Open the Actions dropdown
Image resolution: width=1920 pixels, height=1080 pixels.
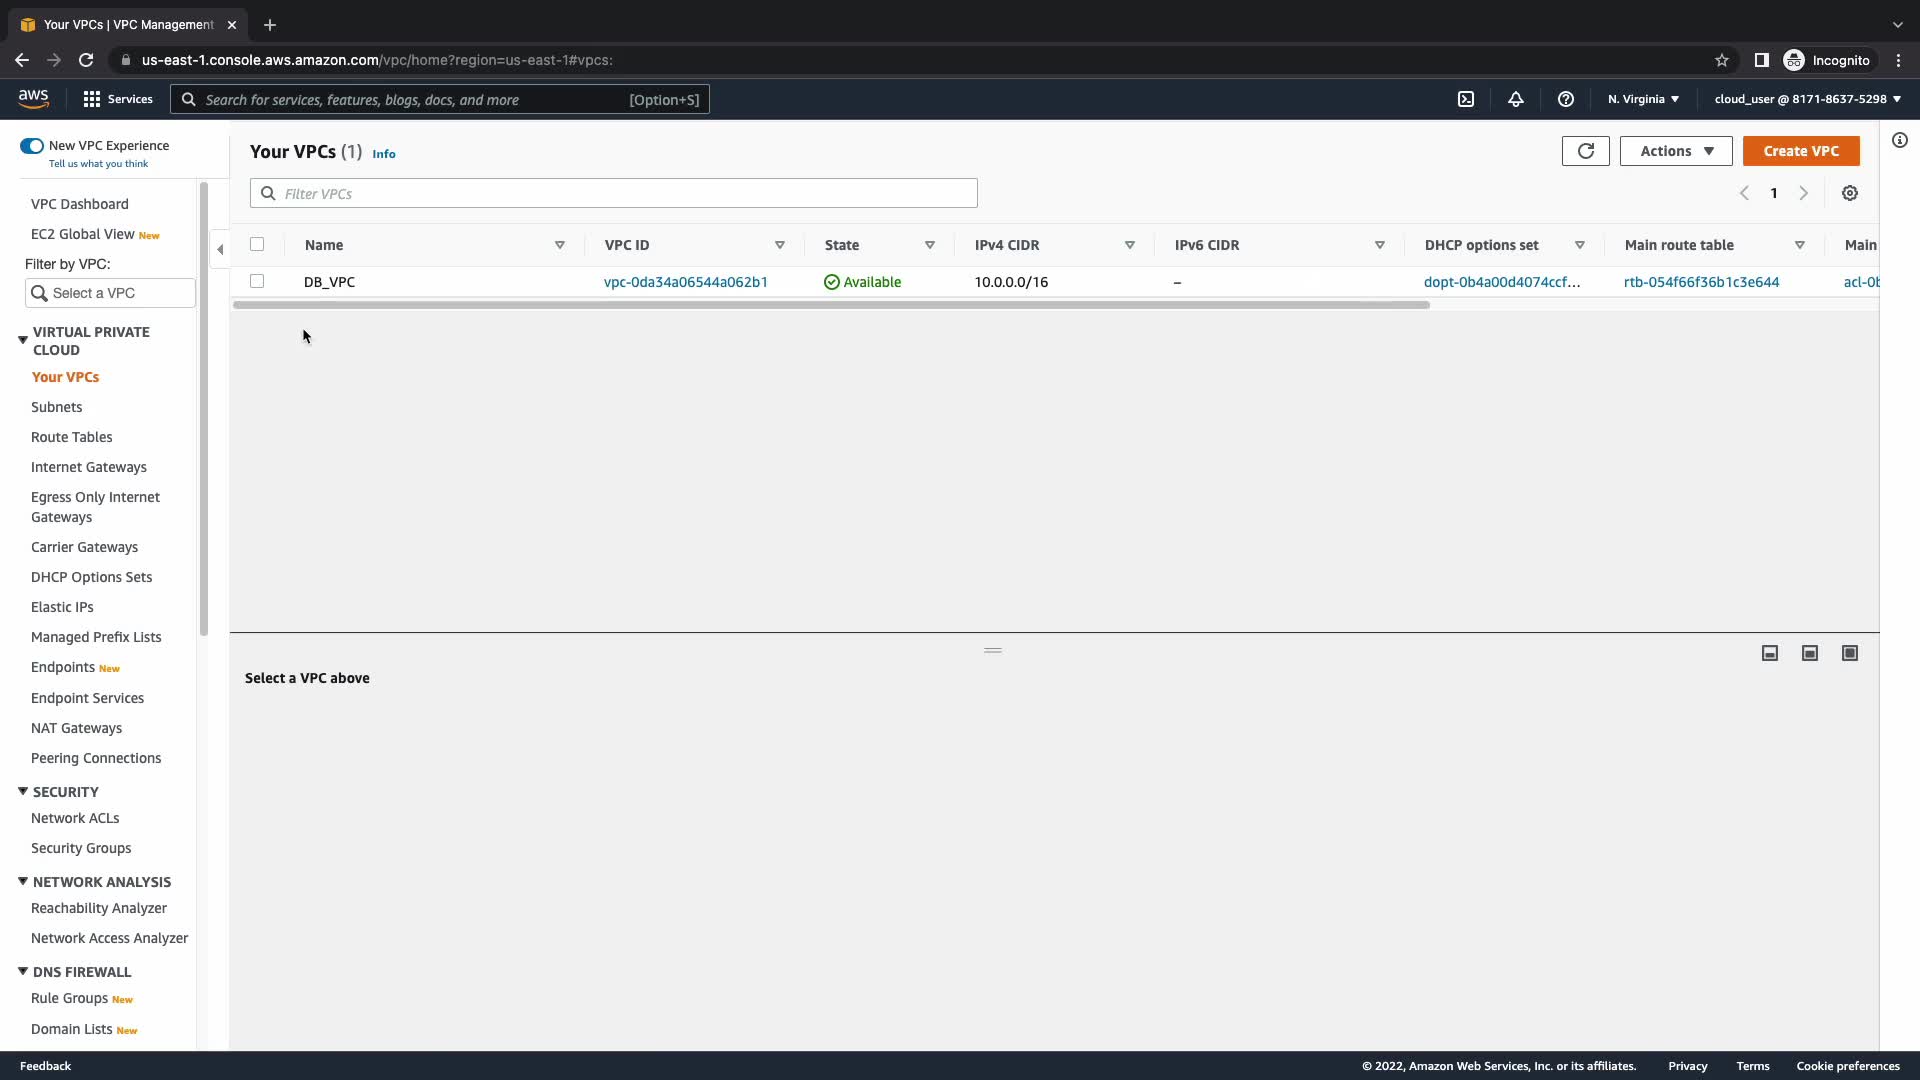[1676, 151]
